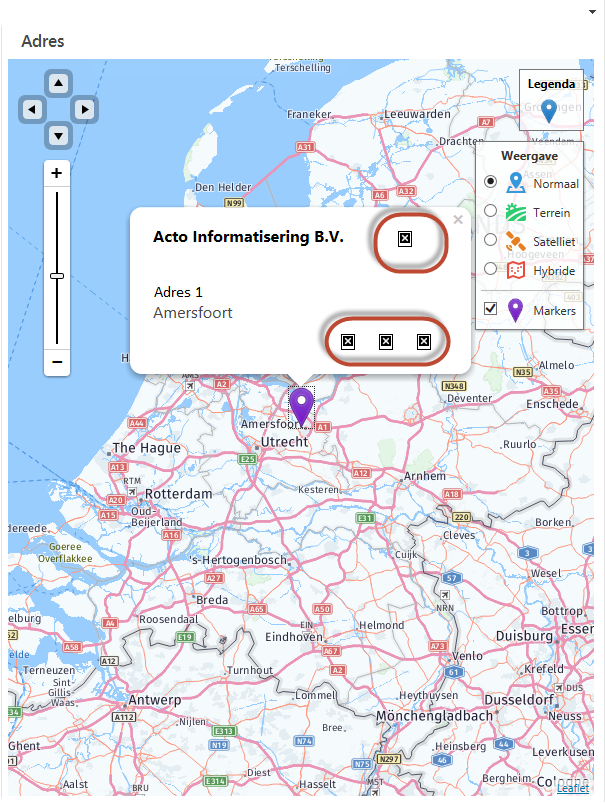Viewport: 605px width, 803px height.
Task: Click the purple Markers pin icon
Action: click(x=515, y=310)
